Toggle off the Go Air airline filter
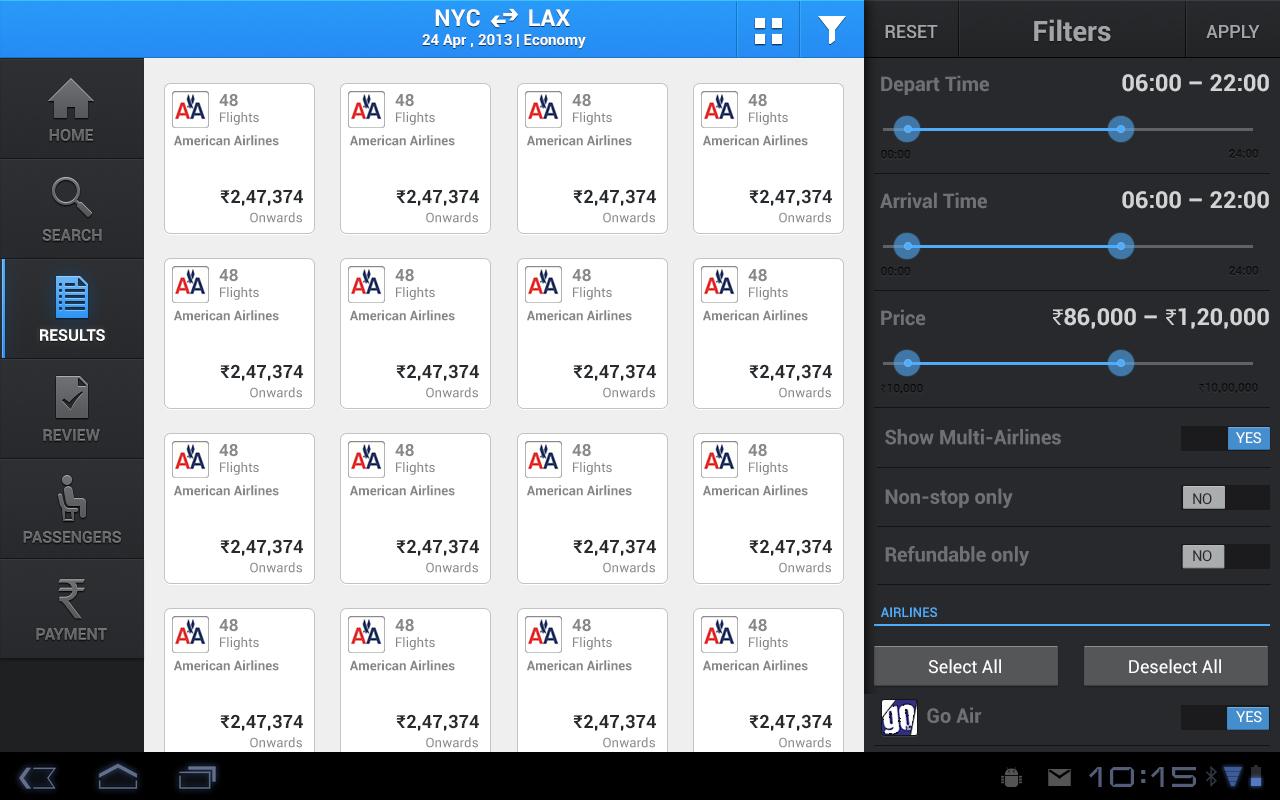 coord(1225,717)
